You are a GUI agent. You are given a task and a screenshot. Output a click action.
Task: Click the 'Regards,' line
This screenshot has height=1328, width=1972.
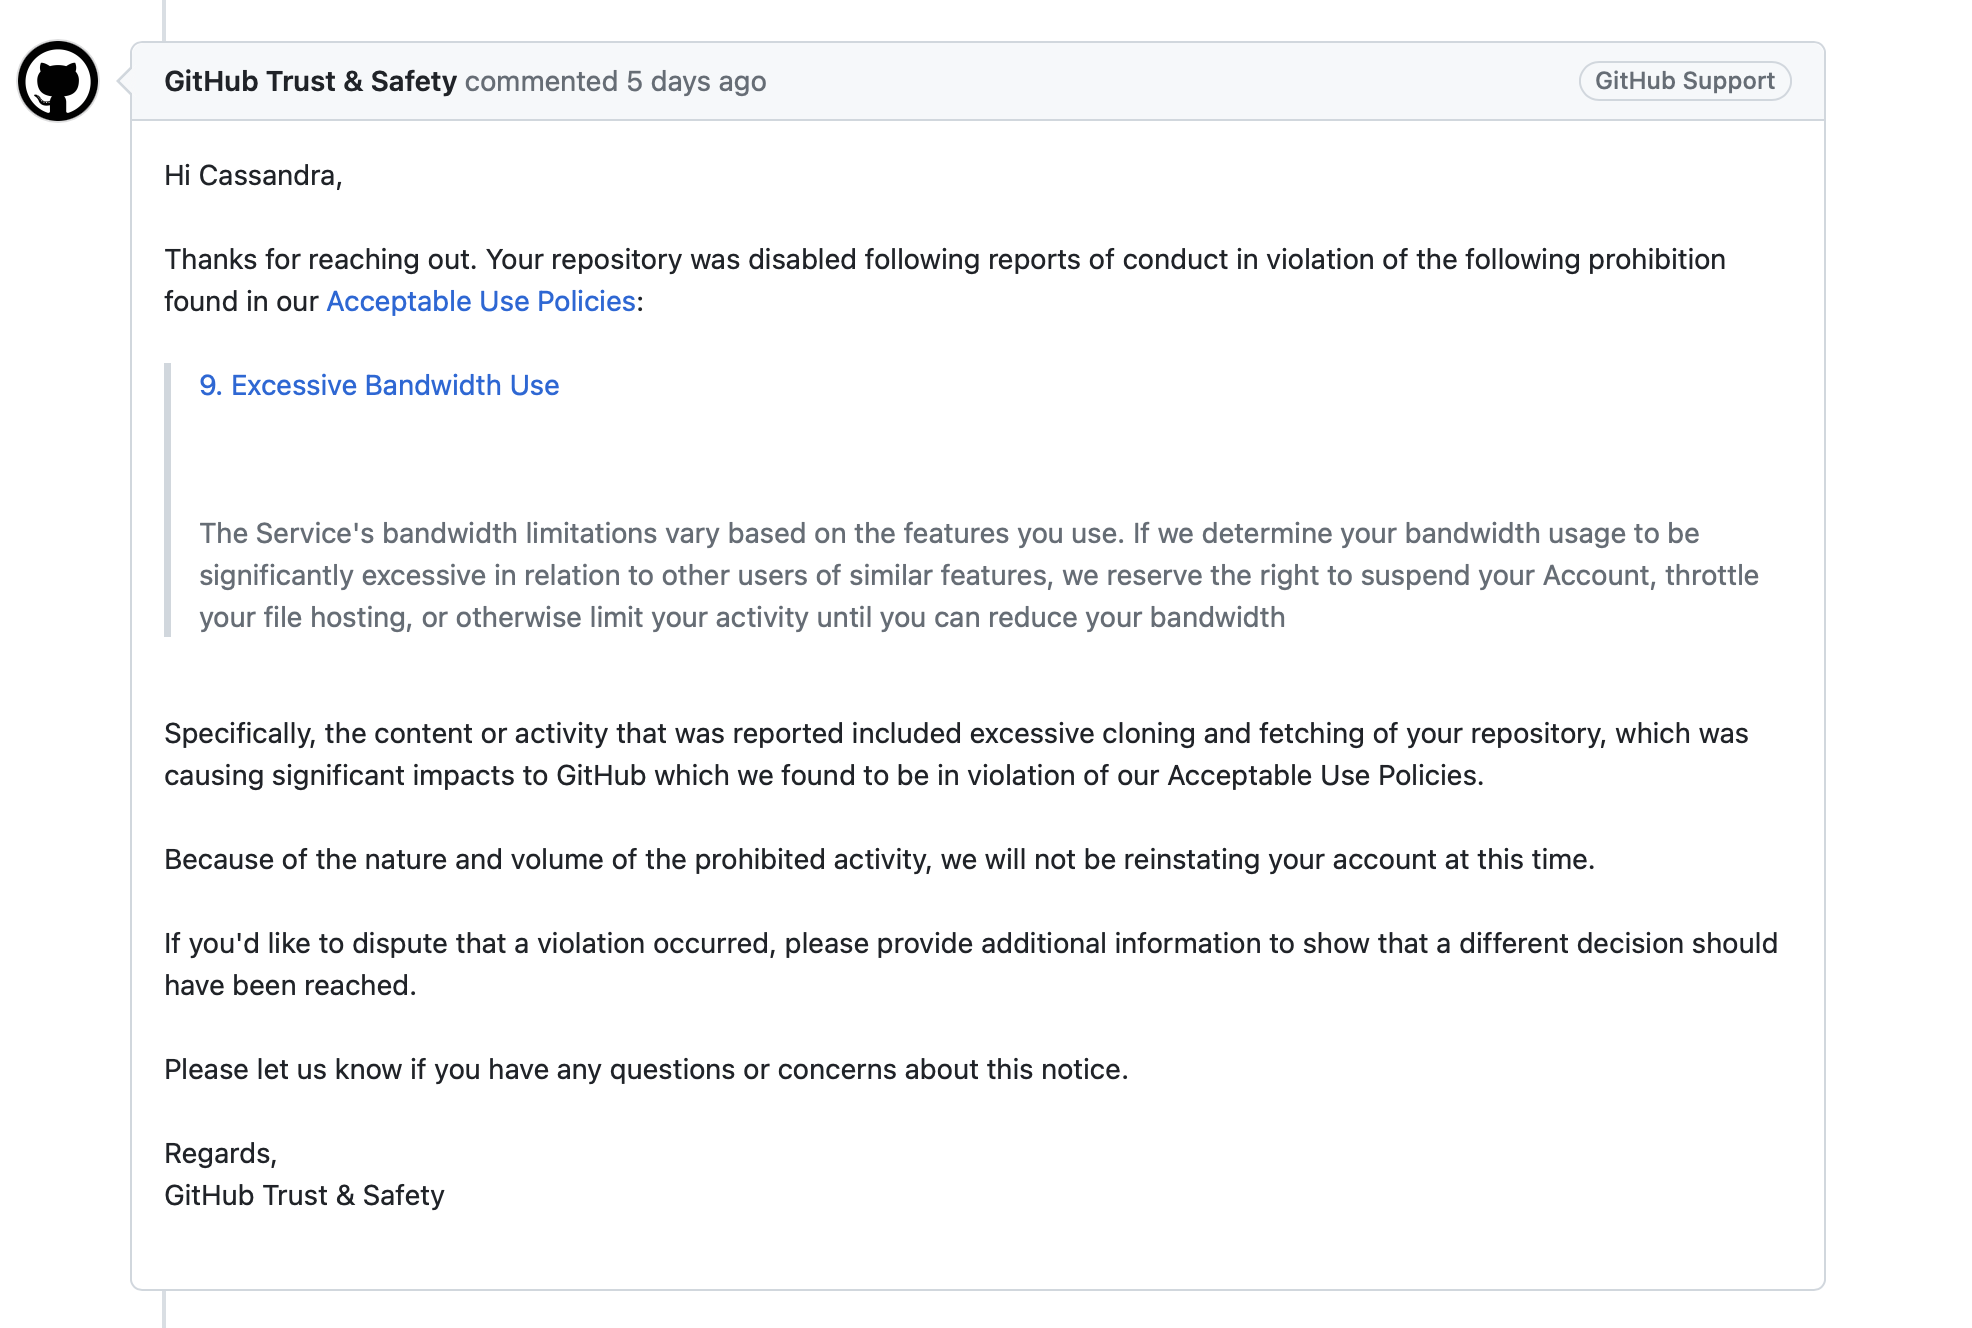[x=220, y=1153]
